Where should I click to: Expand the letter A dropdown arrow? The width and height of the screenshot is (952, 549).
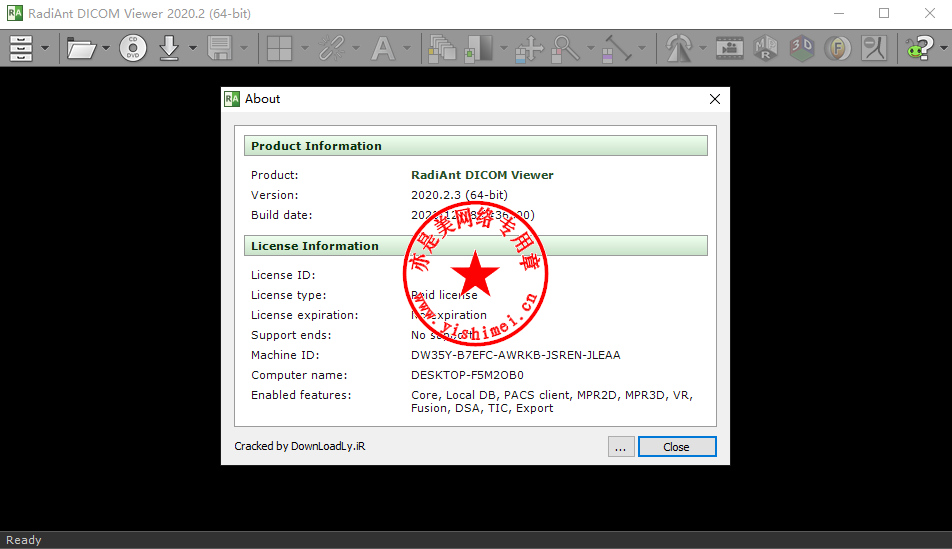(407, 48)
